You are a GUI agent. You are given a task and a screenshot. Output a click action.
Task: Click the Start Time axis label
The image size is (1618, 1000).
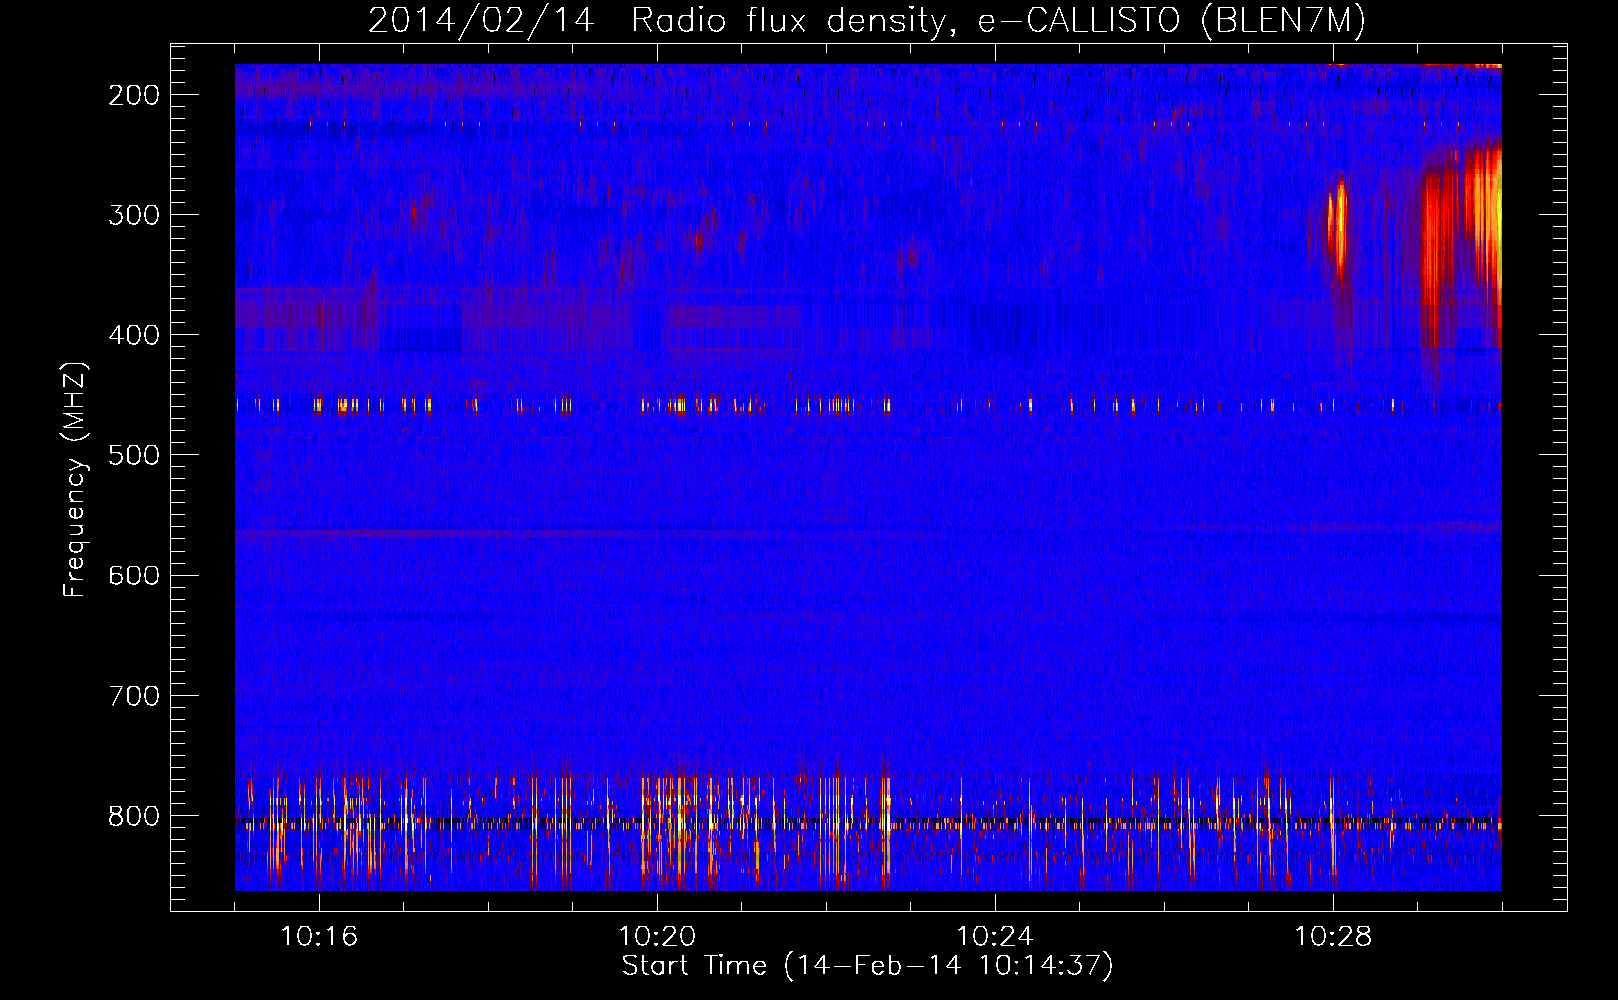coord(867,965)
